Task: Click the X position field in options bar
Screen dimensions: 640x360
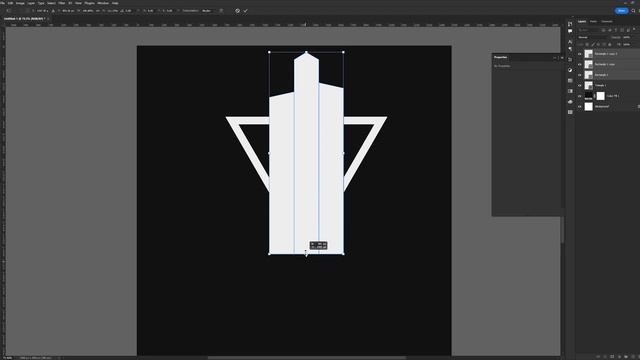Action: pyautogui.click(x=42, y=11)
